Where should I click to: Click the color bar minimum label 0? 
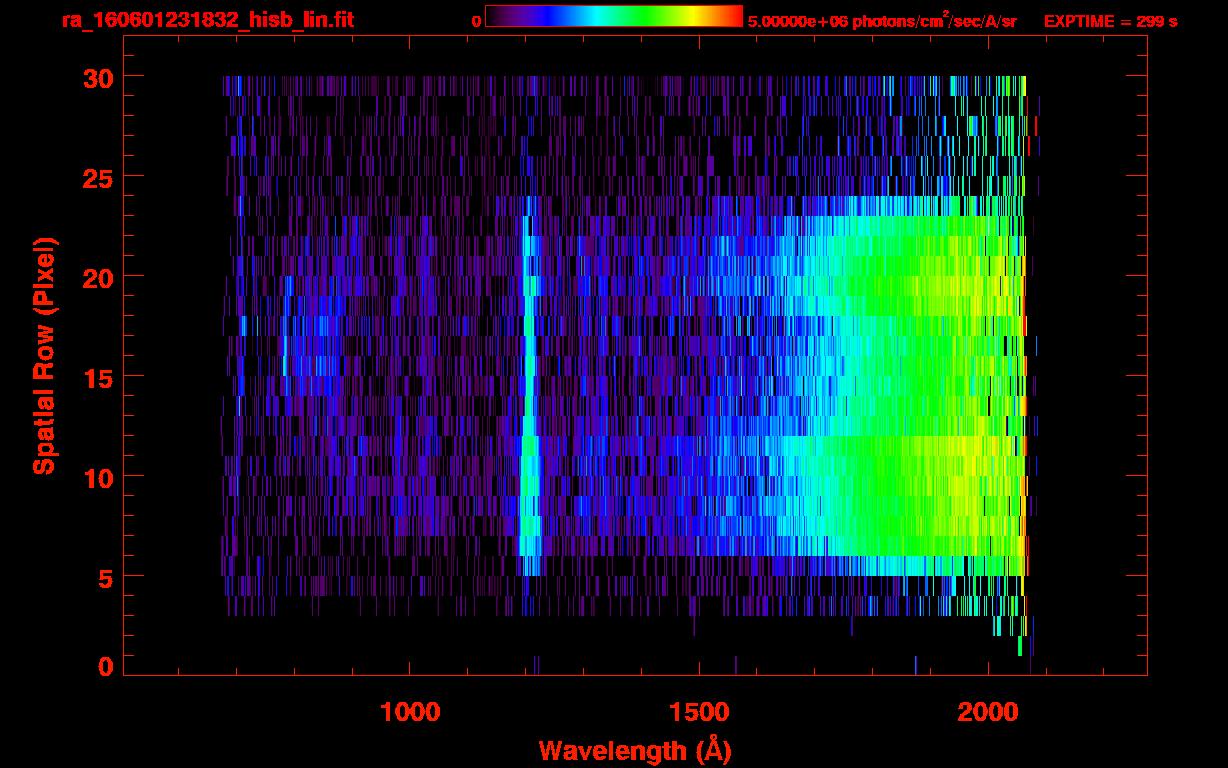click(x=477, y=21)
